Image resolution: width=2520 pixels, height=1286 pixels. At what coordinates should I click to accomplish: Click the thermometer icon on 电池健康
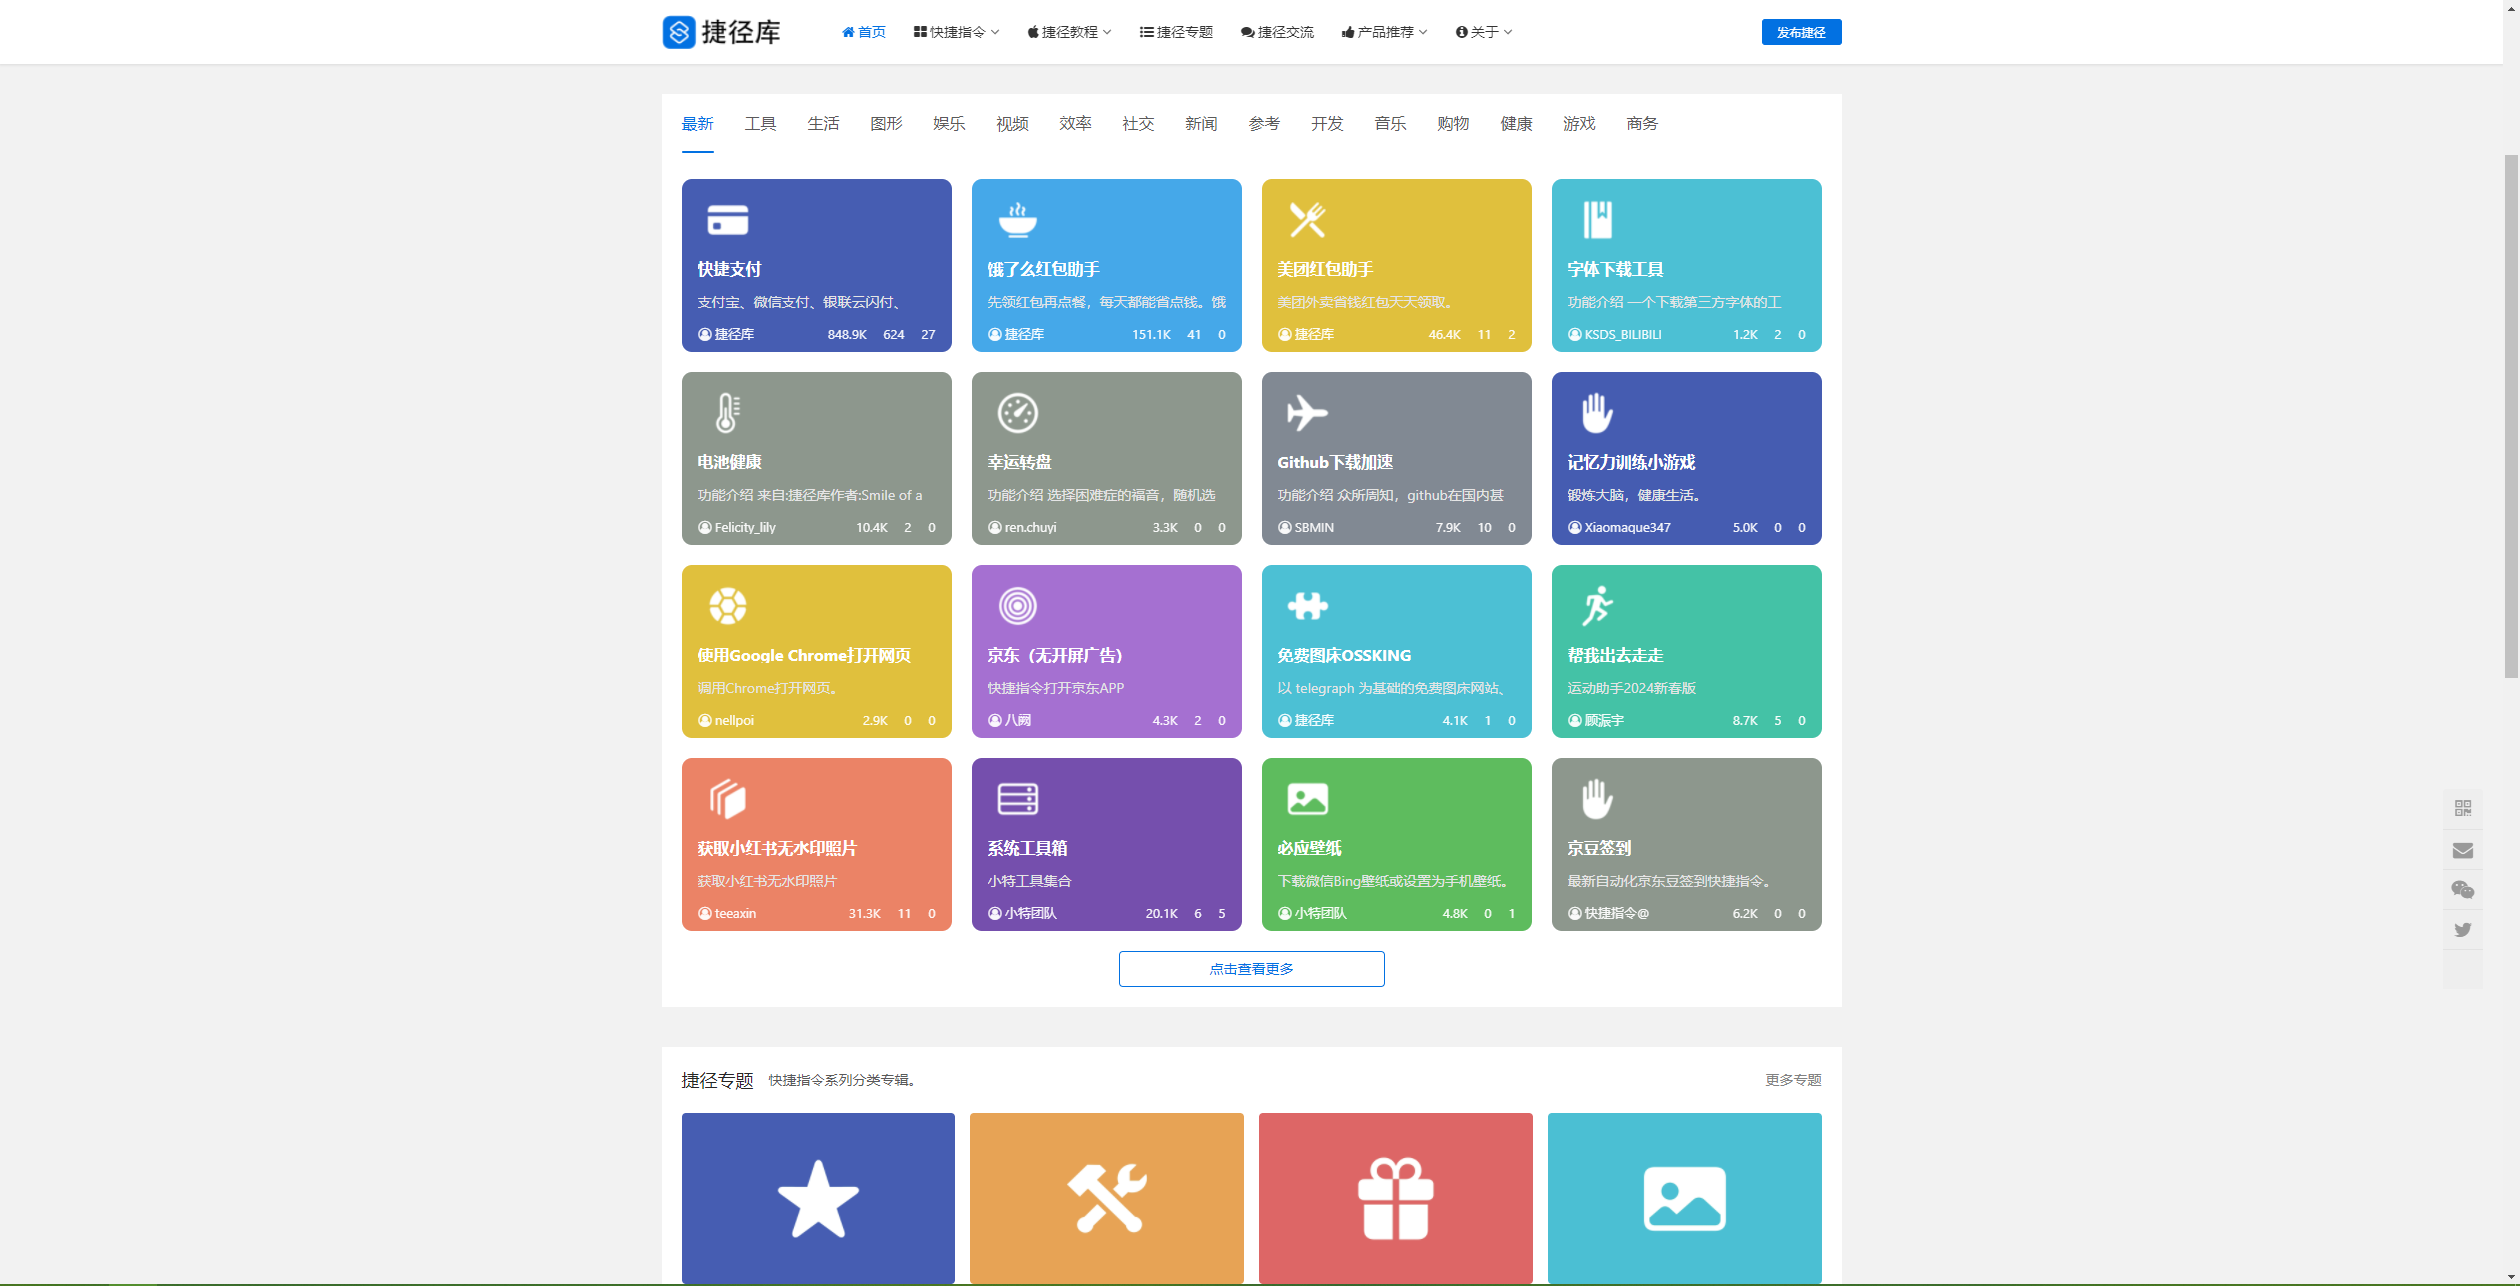point(727,412)
